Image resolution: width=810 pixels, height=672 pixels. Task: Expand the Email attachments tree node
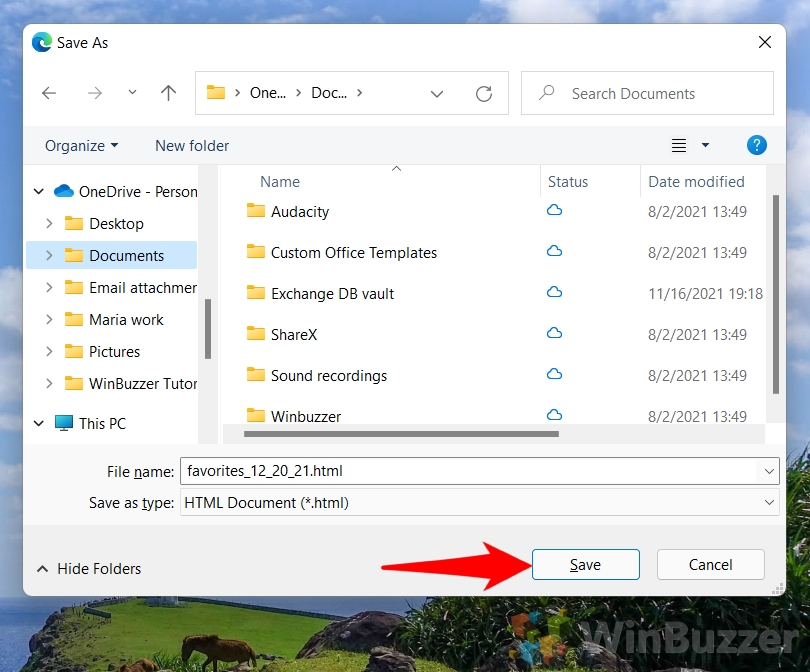coord(49,288)
